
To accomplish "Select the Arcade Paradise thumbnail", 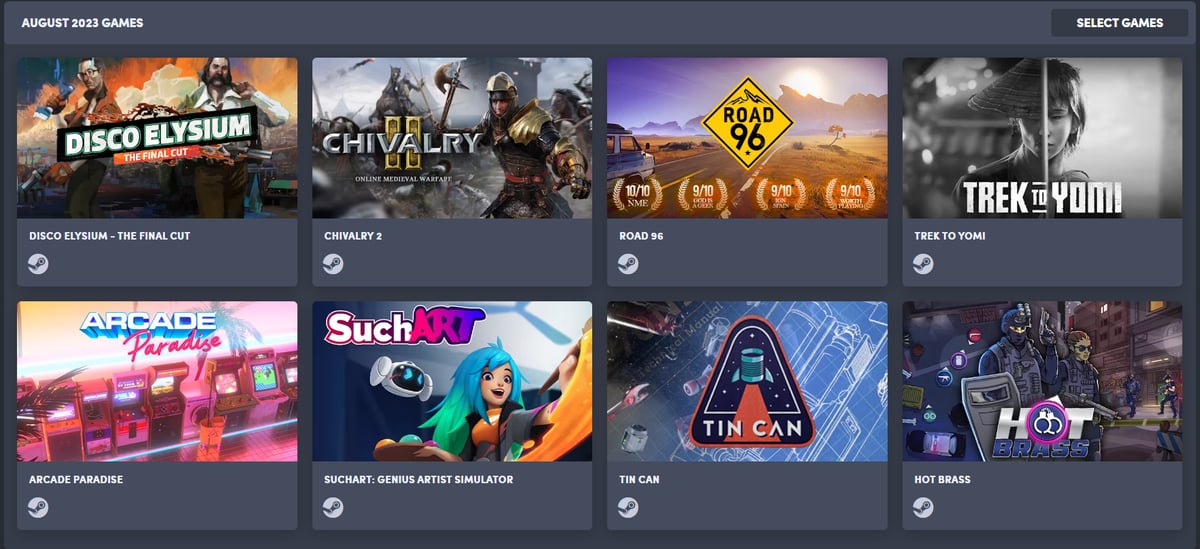I will click(x=157, y=381).
